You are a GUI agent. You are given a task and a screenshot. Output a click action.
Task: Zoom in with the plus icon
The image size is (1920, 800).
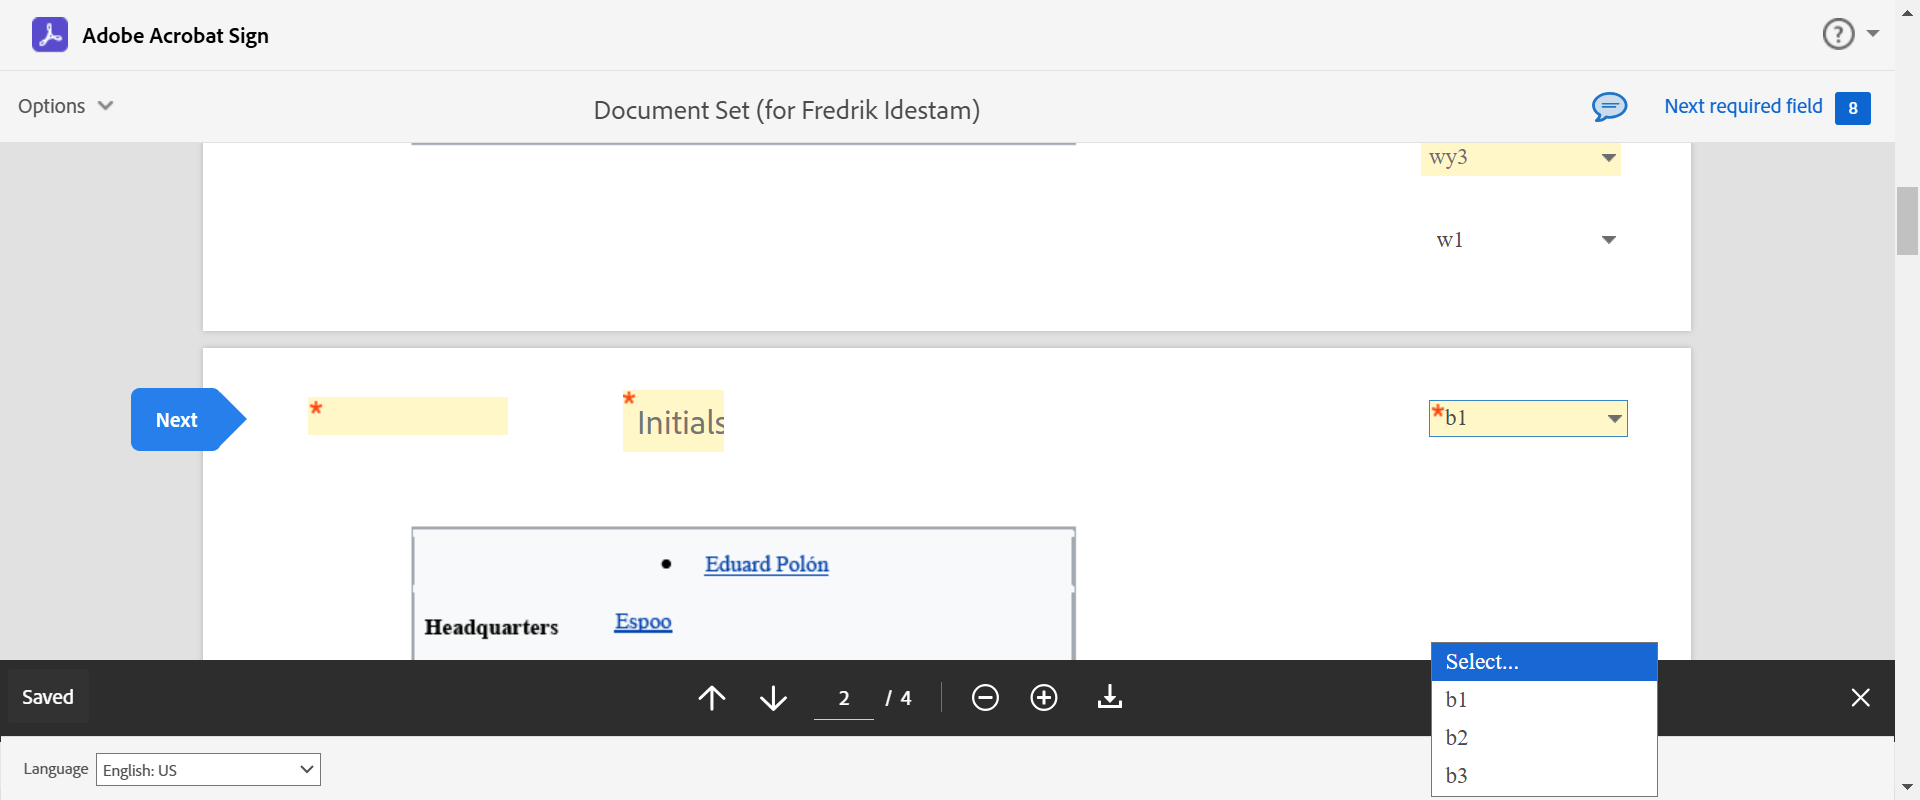[1044, 697]
